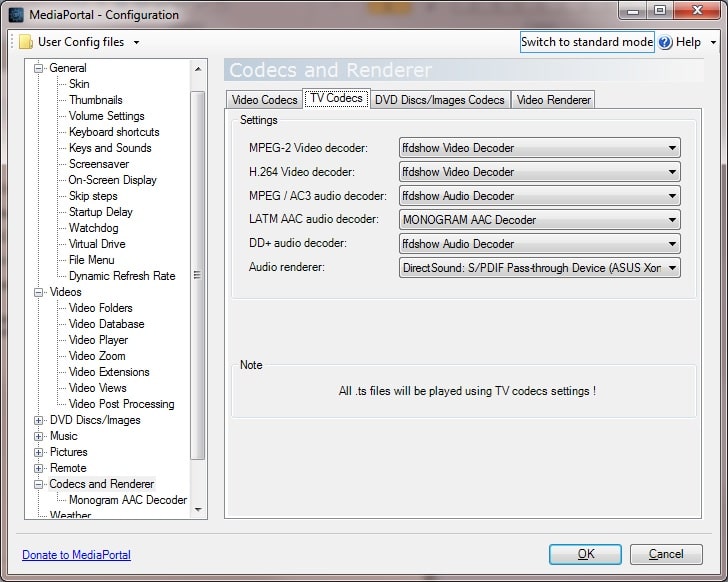Viewport: 728px width, 582px height.
Task: Confirm settings with the OK button
Action: click(585, 554)
